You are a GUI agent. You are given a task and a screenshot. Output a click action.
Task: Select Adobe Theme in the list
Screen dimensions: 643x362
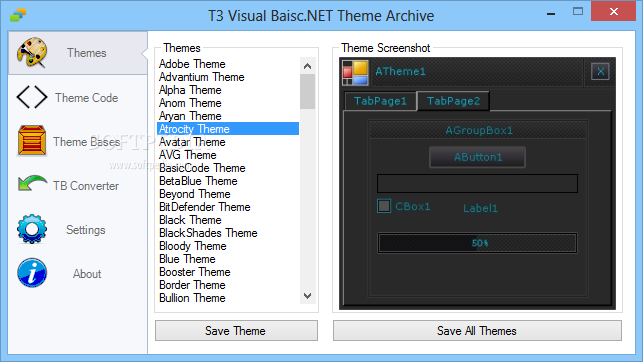coord(228,64)
